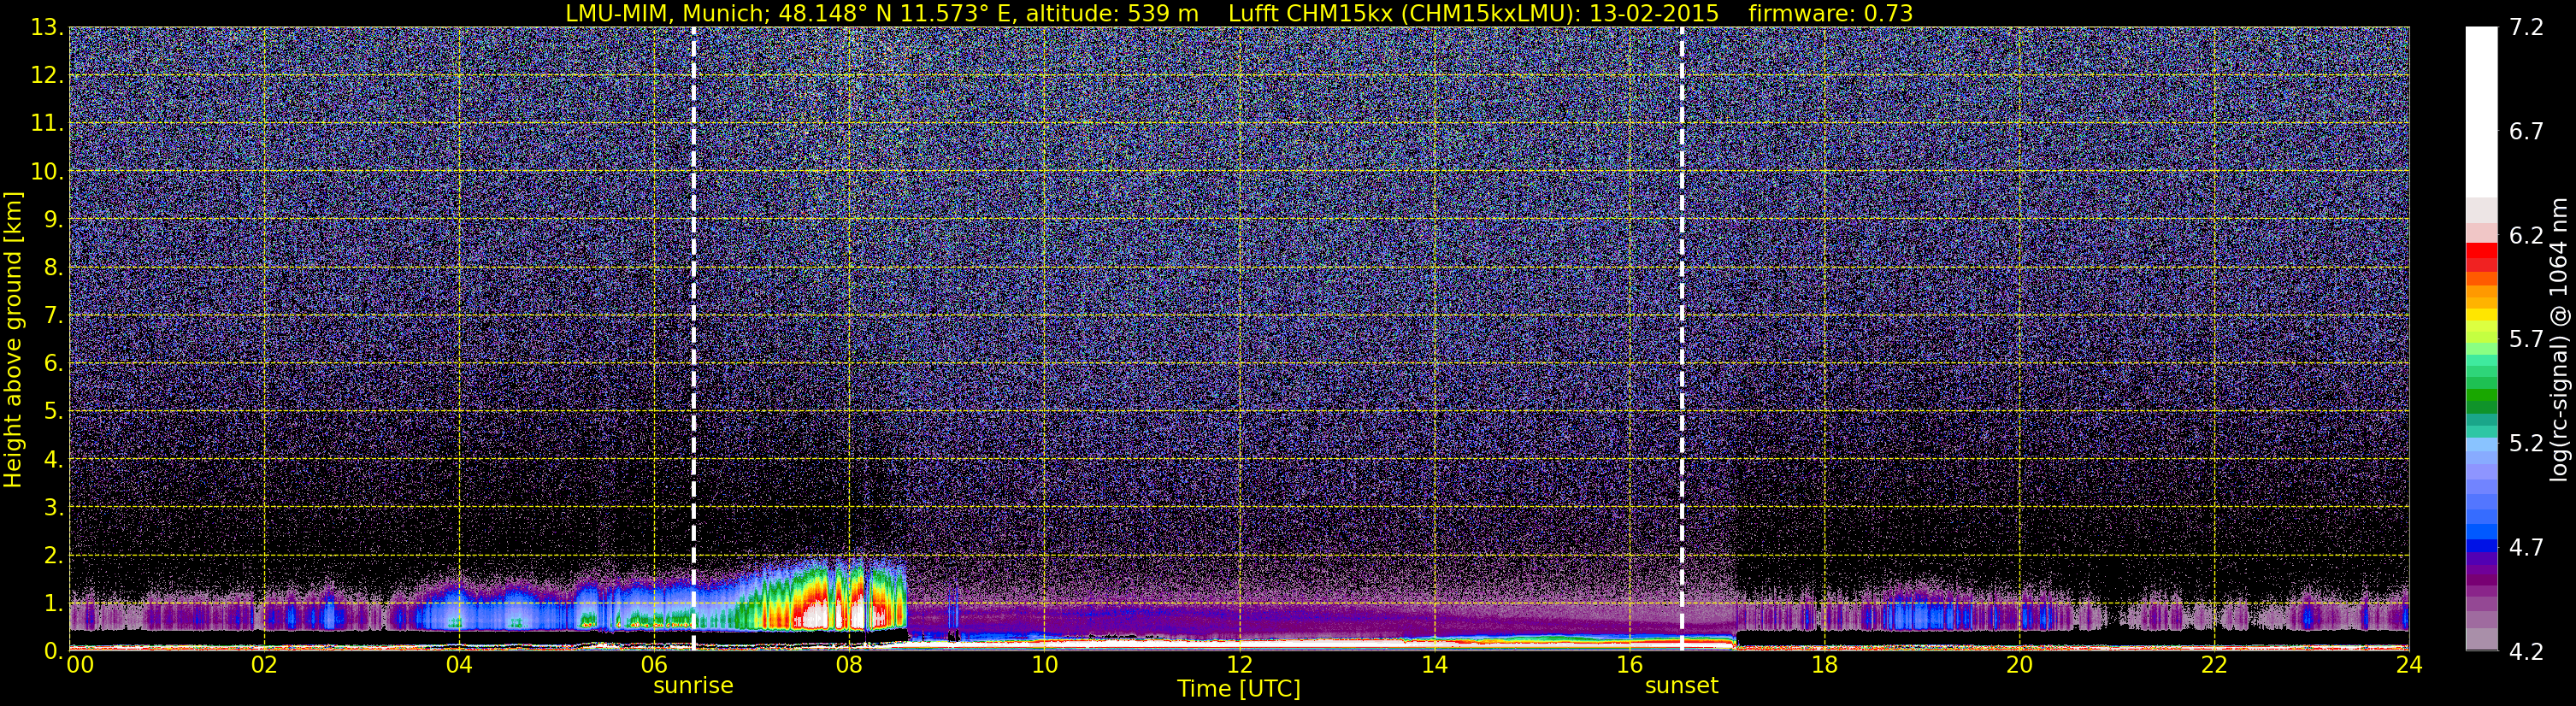The width and height of the screenshot is (2576, 706).
Task: Click the height axis tick label 5
Action: coord(52,412)
